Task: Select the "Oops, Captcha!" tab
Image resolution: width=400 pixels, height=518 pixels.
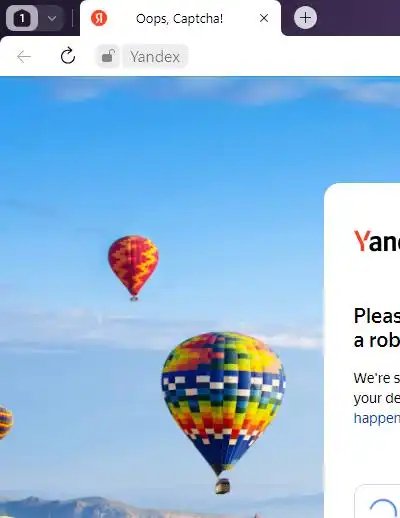Action: click(x=180, y=19)
